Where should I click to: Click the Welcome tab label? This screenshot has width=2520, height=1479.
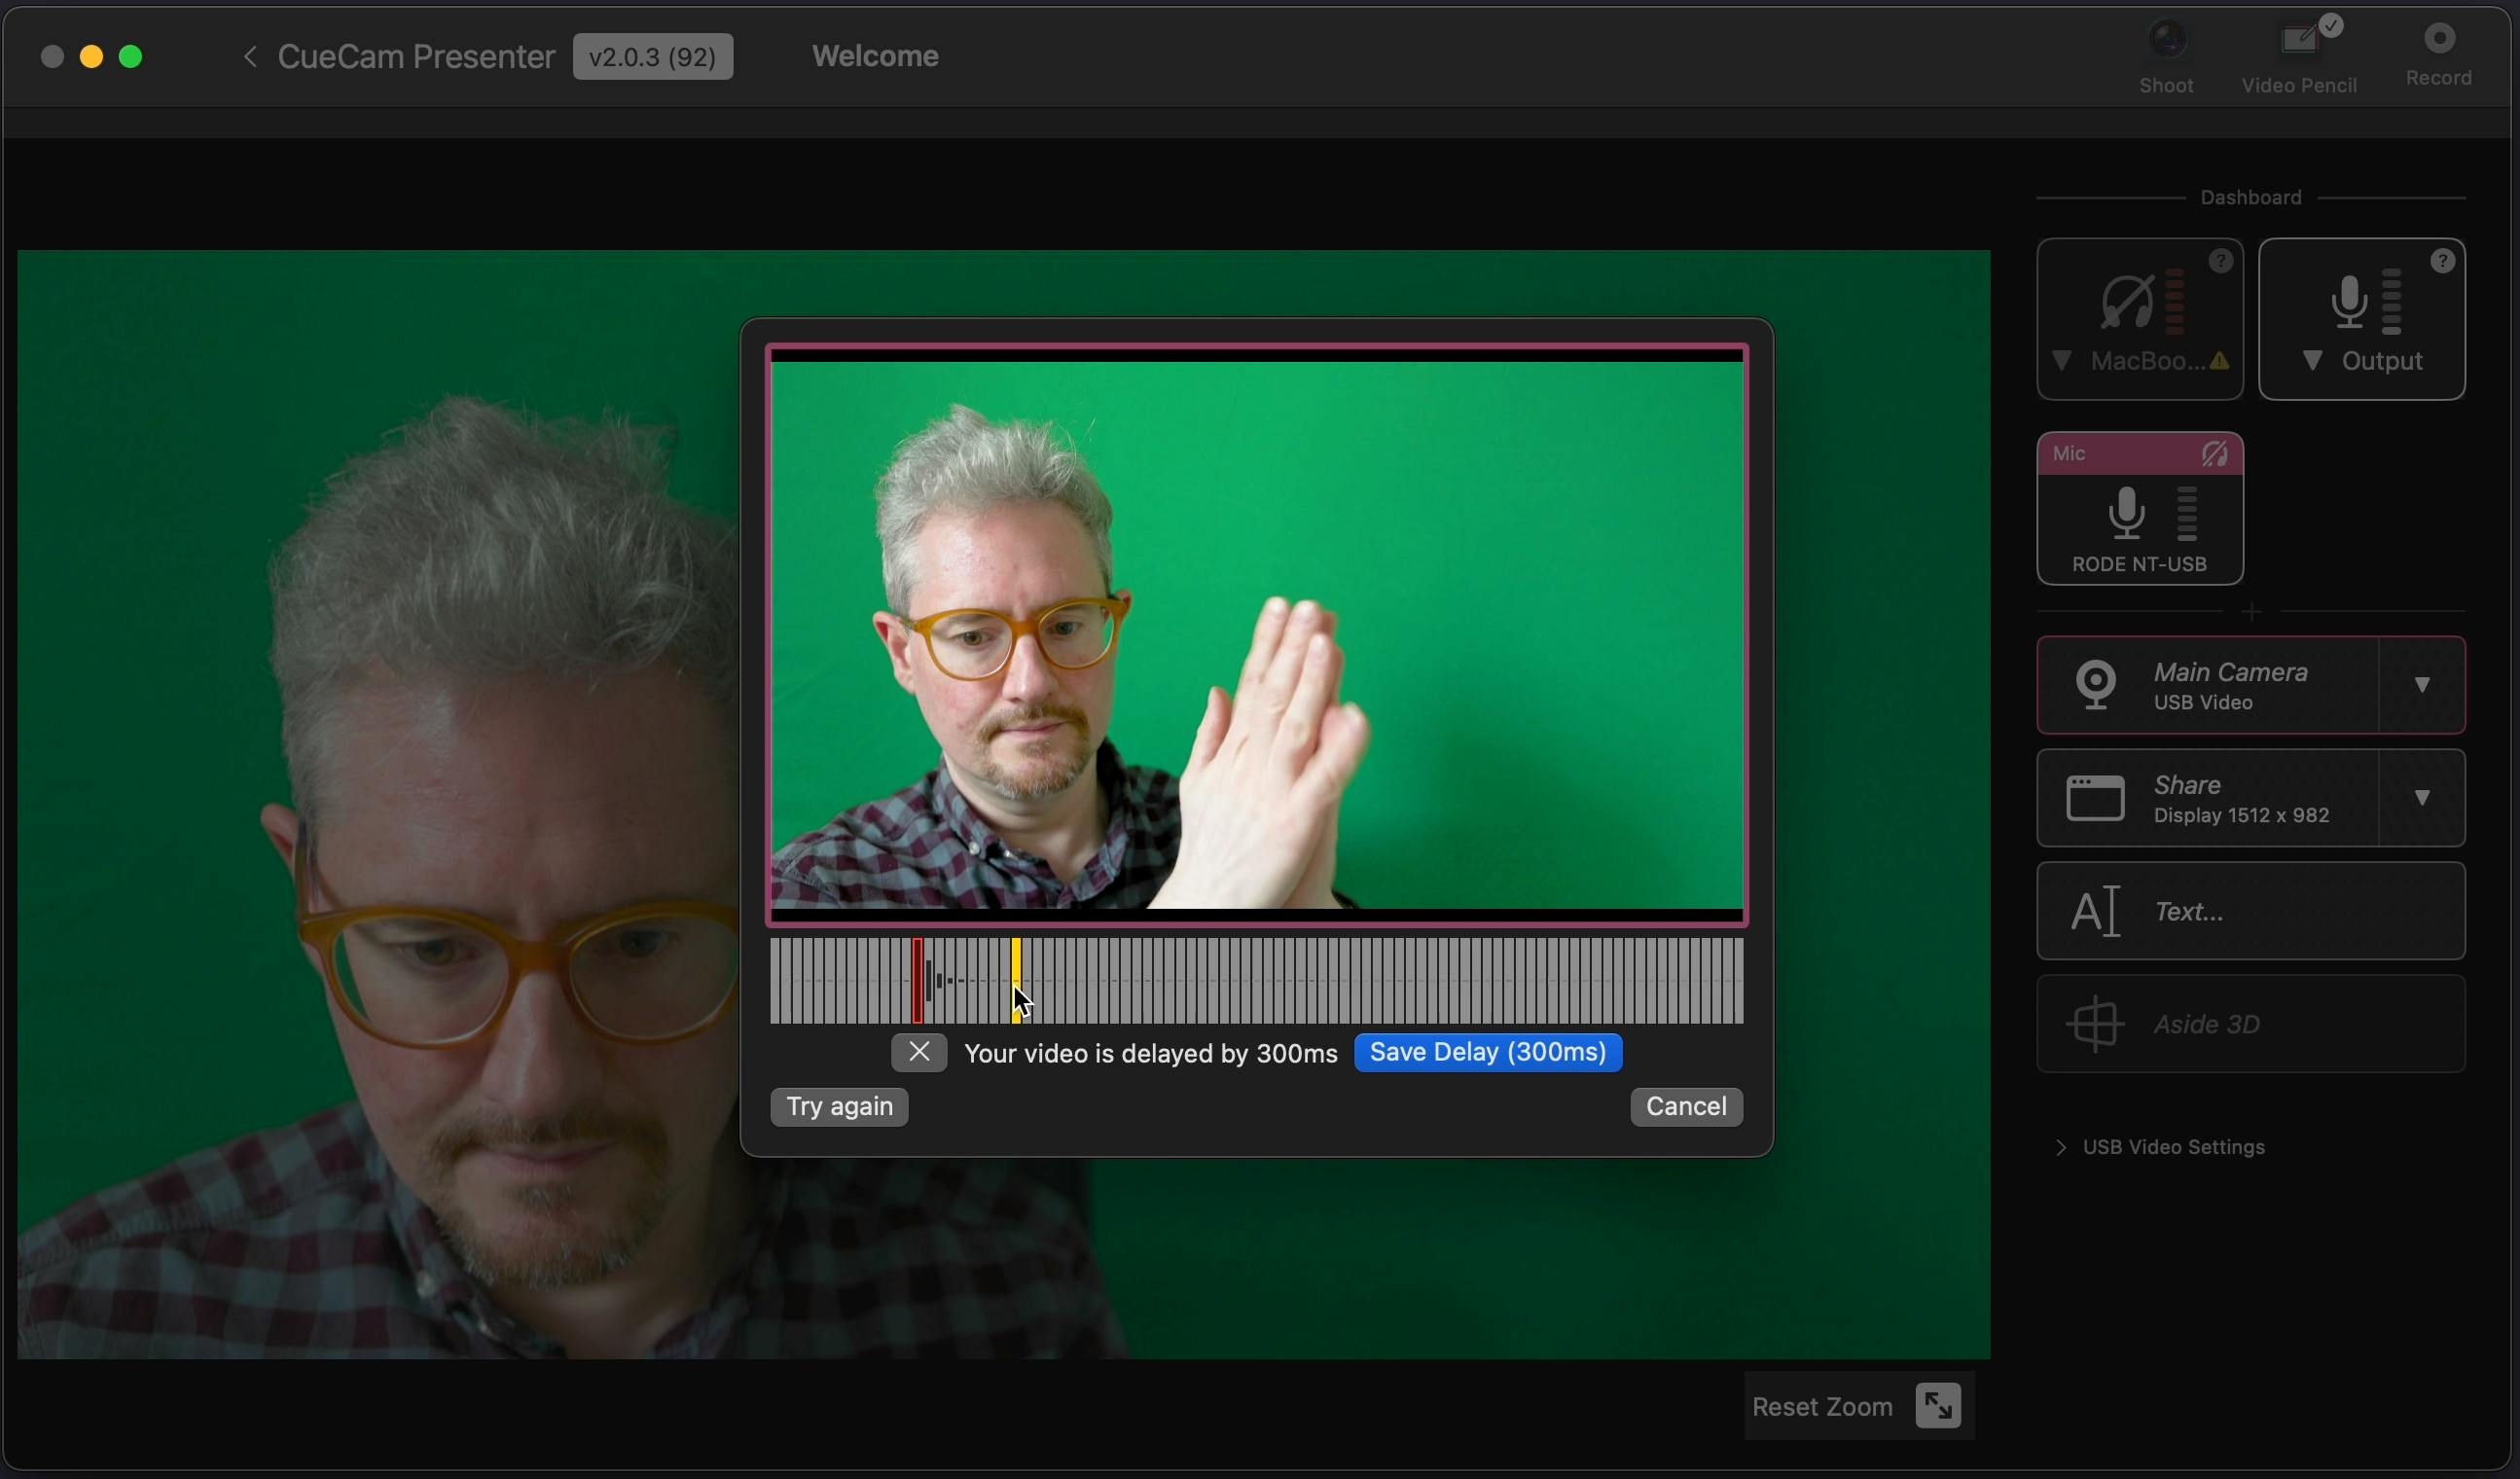pyautogui.click(x=873, y=54)
